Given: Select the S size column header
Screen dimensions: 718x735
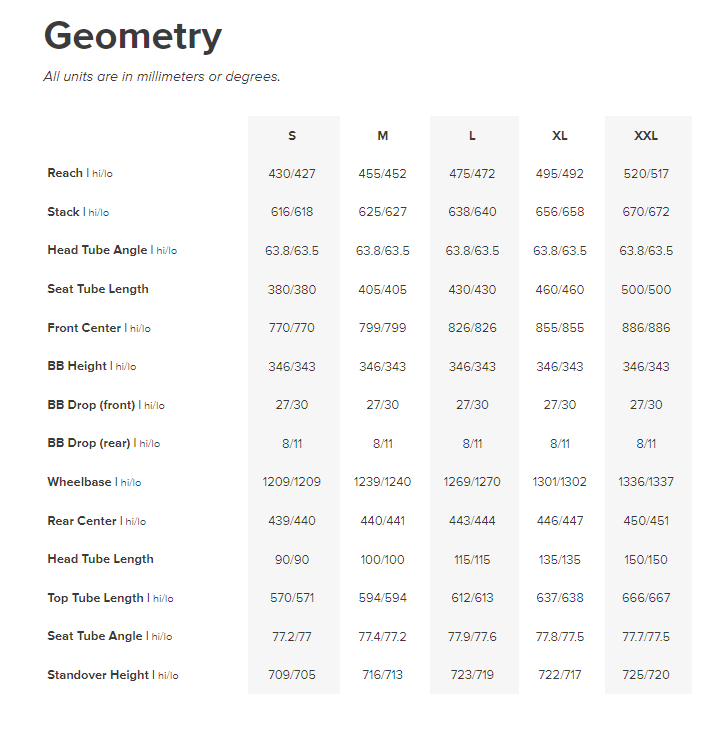Looking at the screenshot, I should tap(292, 136).
